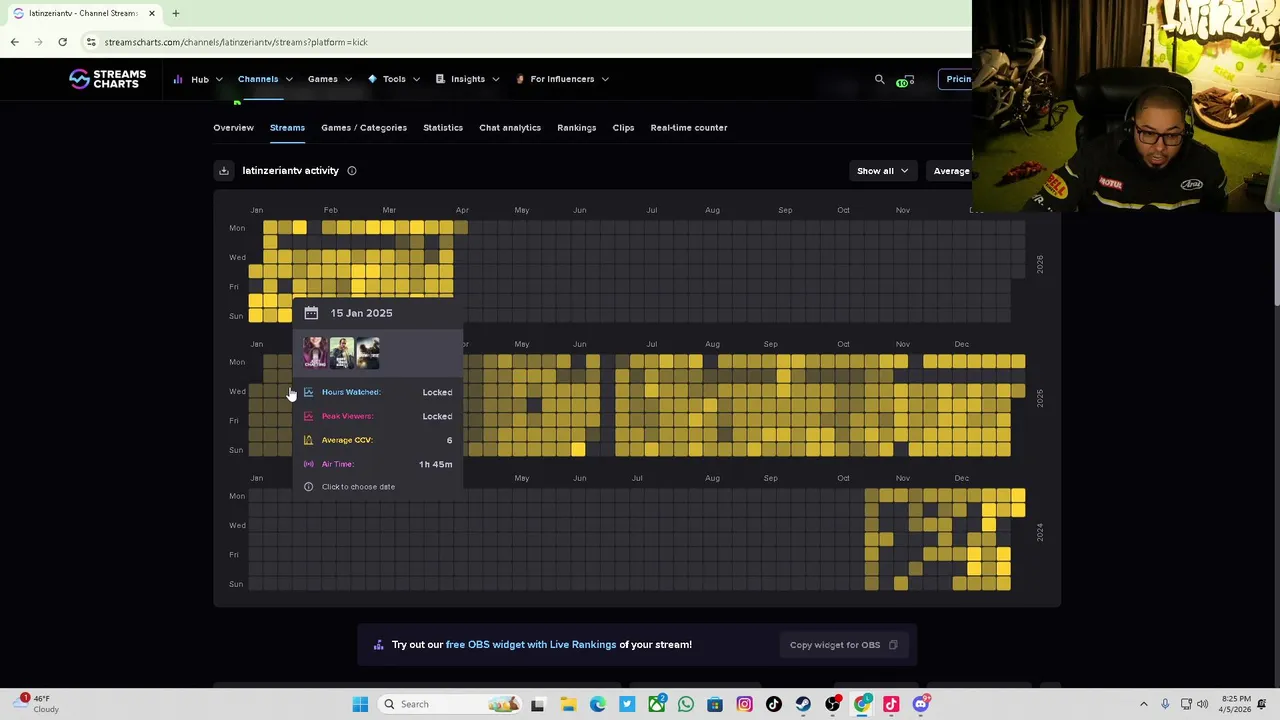Reload the browser page
This screenshot has width=1280, height=720.
click(62, 42)
